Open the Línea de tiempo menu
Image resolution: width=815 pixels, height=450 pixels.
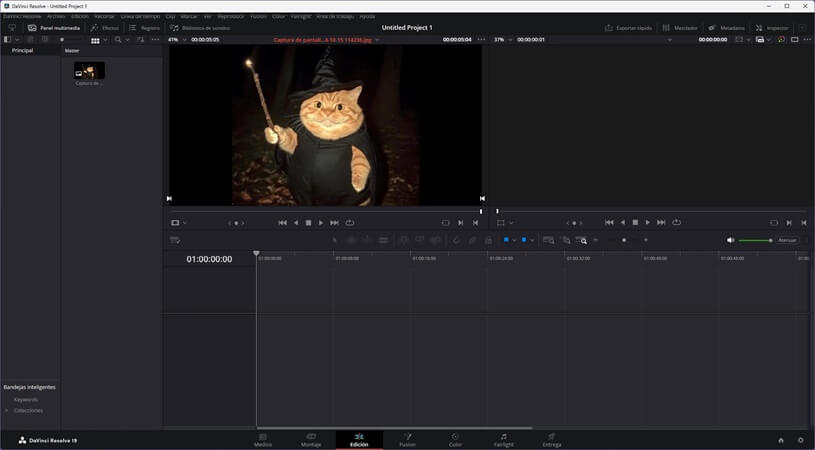(x=140, y=17)
